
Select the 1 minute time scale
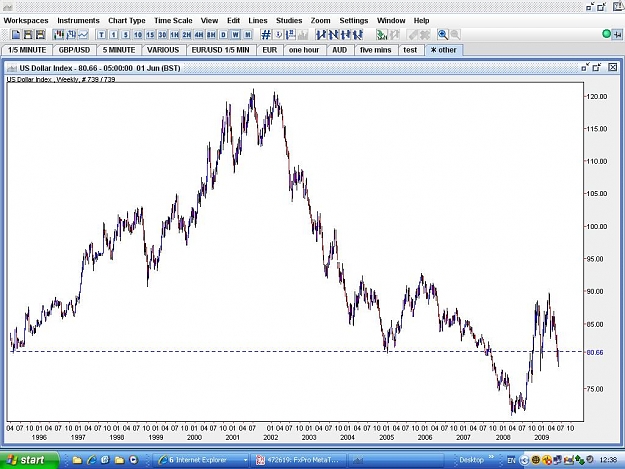114,35
